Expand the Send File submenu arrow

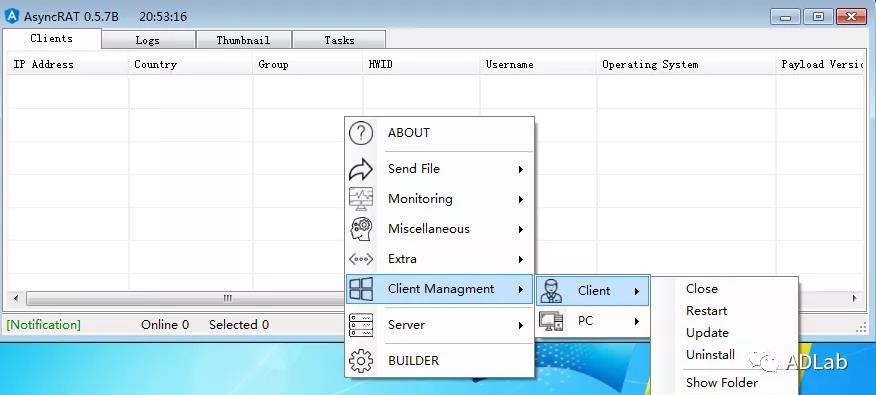point(521,169)
